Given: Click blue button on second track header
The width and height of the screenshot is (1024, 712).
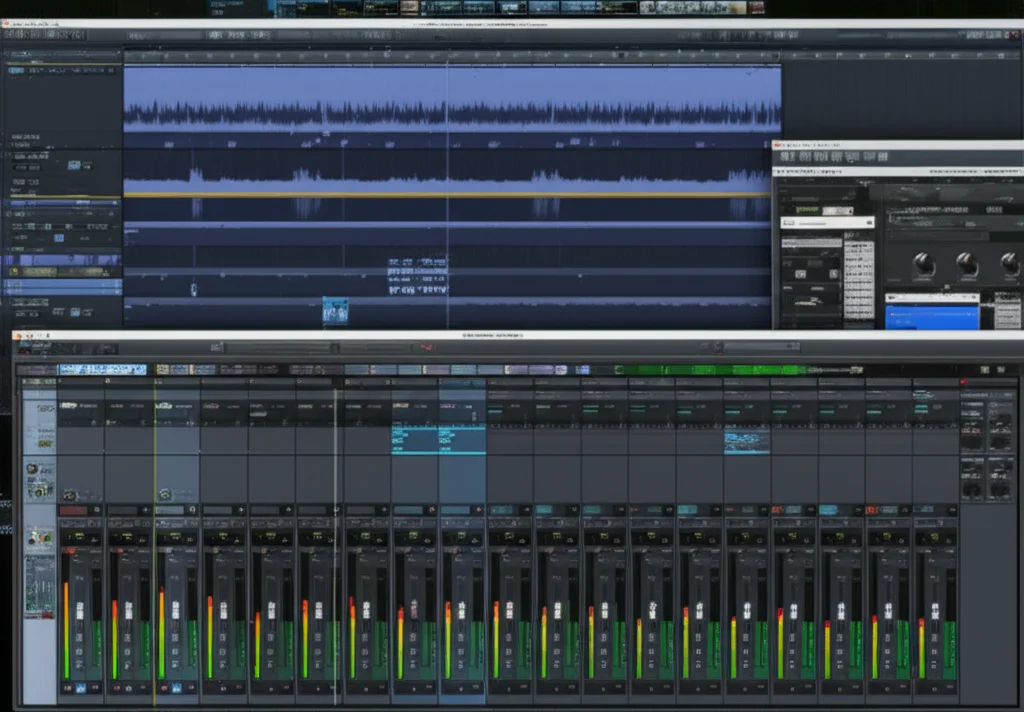Looking at the screenshot, I should [74, 165].
